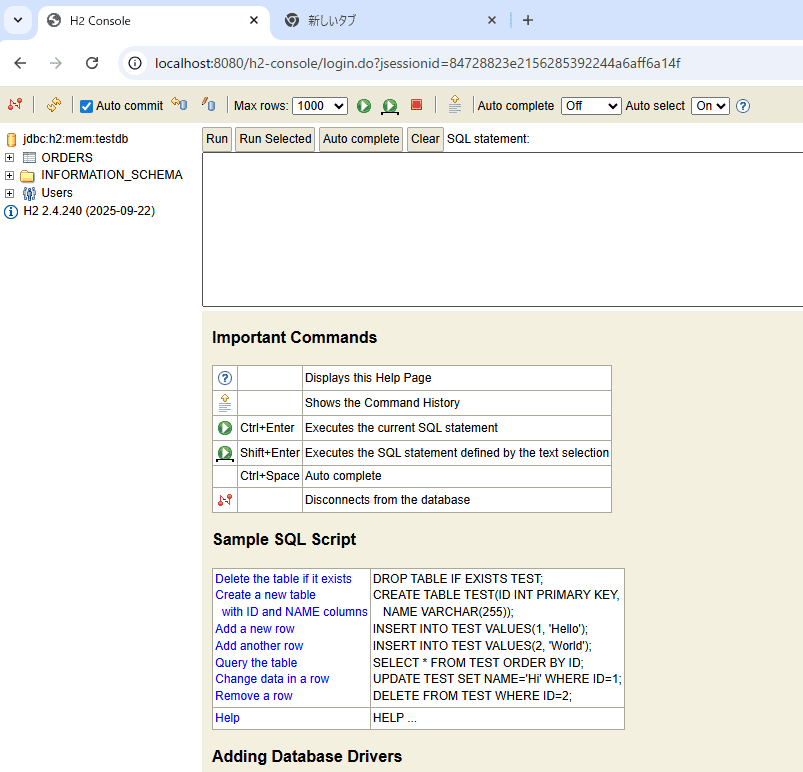The height and width of the screenshot is (772, 803).
Task: Open the Max rows dropdown
Action: [x=319, y=106]
